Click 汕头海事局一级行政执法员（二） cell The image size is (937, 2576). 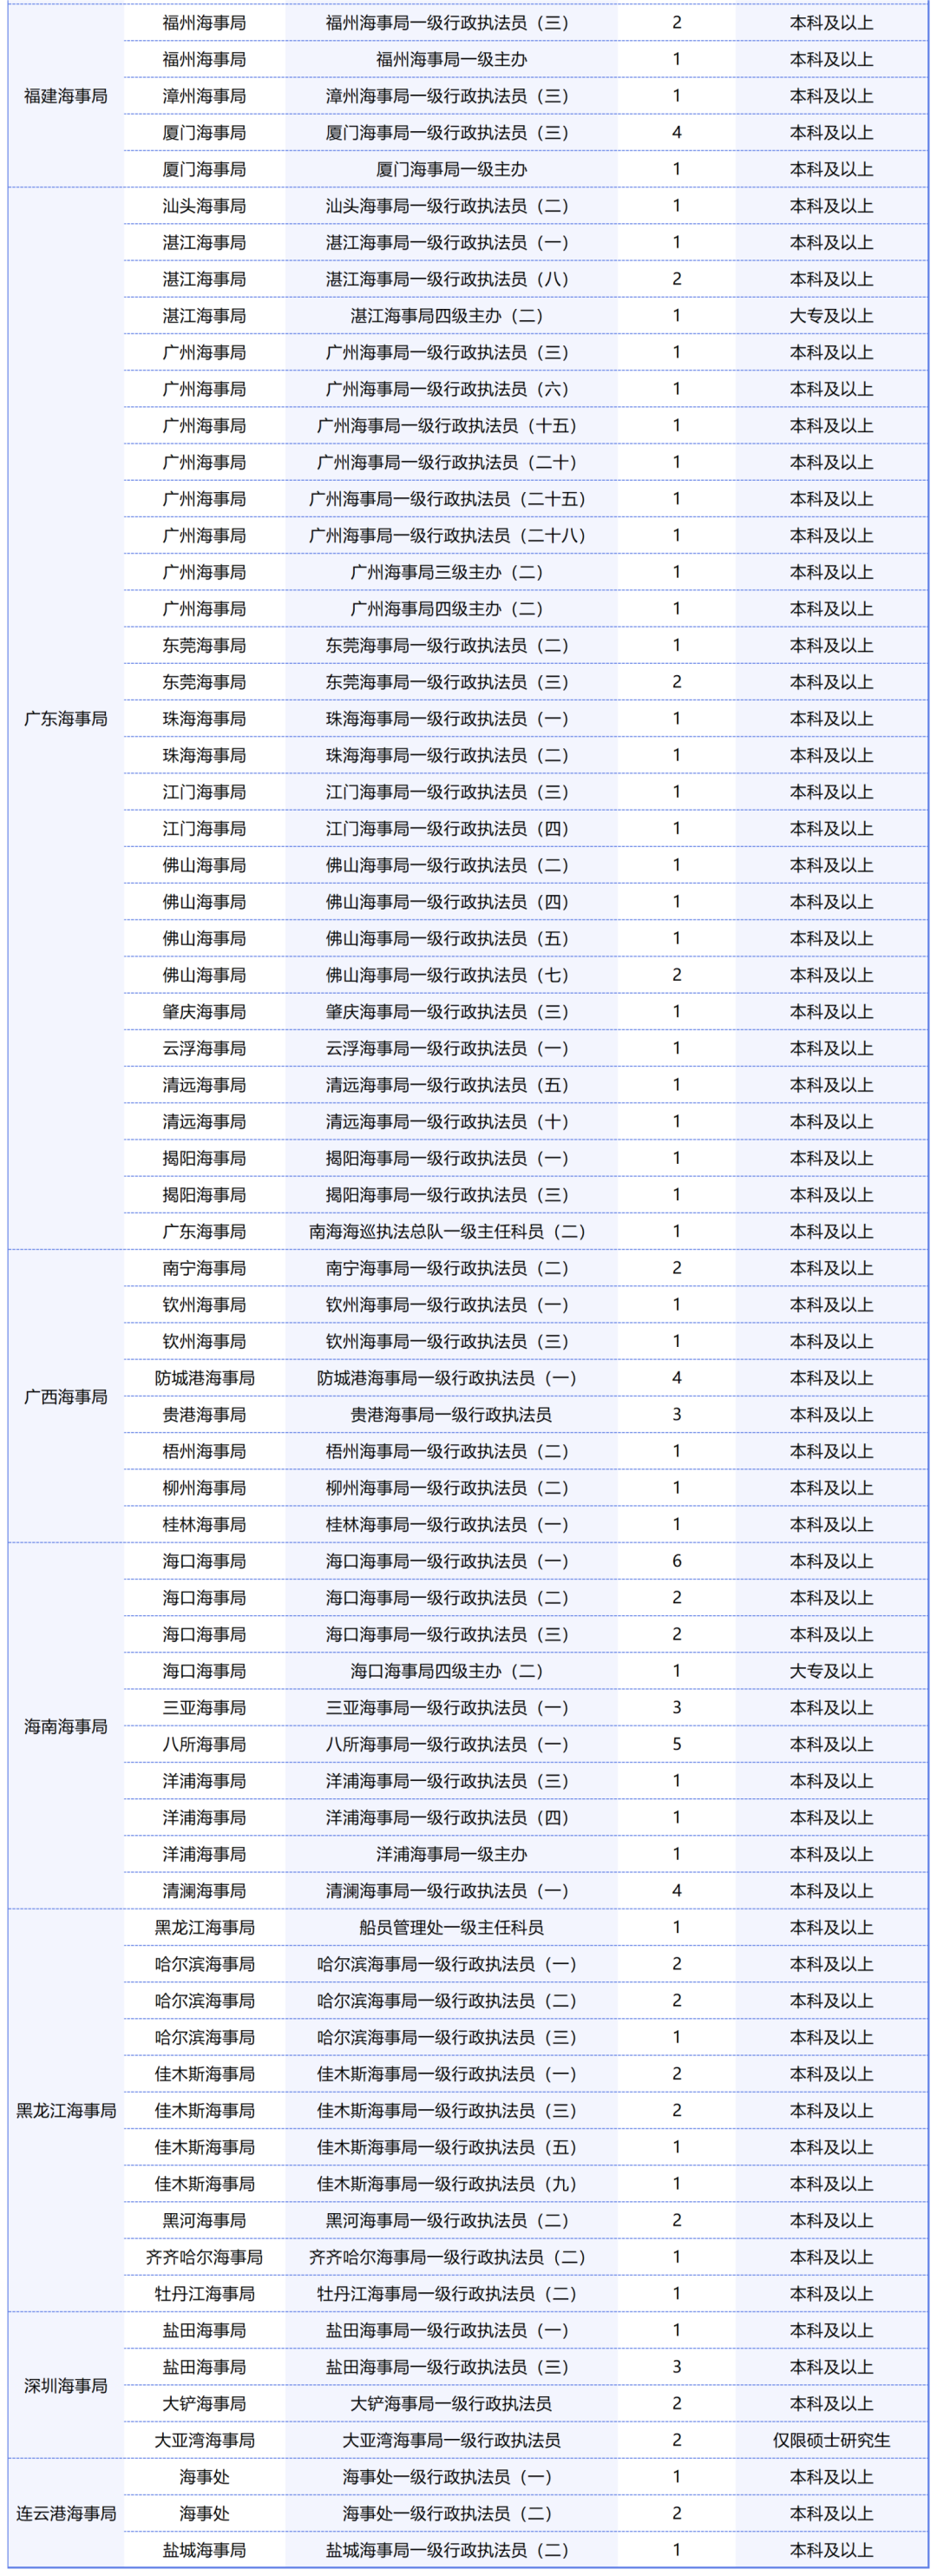pyautogui.click(x=451, y=206)
